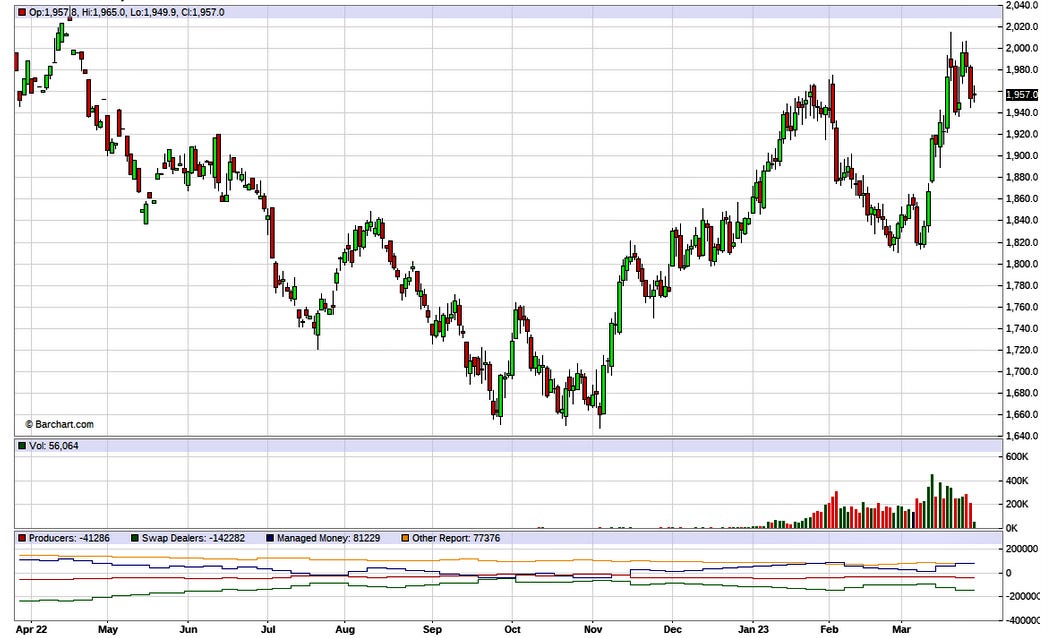The height and width of the screenshot is (638, 1047).
Task: Click the blue Managed Money legend swatch
Action: tap(270, 538)
